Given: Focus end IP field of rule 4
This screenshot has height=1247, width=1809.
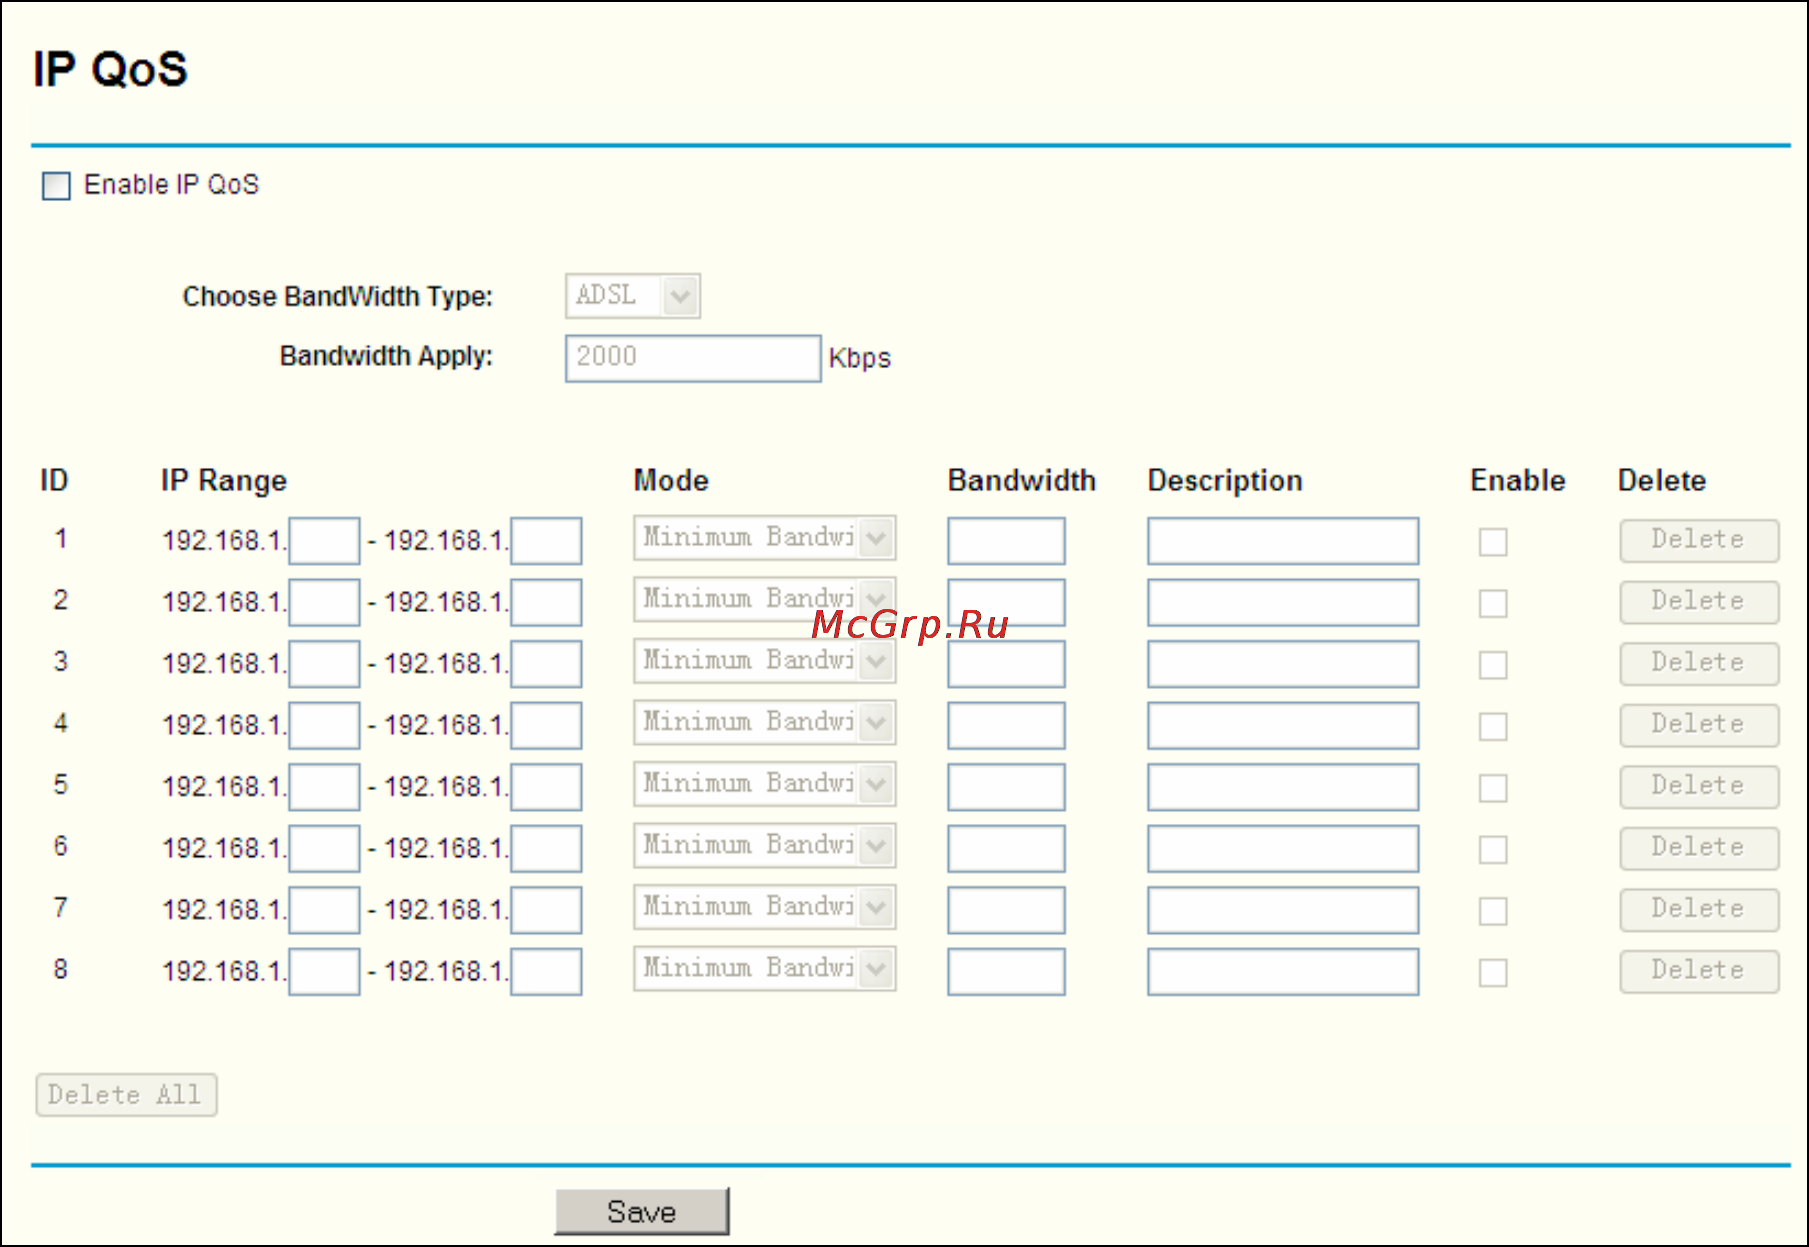Looking at the screenshot, I should click(x=546, y=726).
